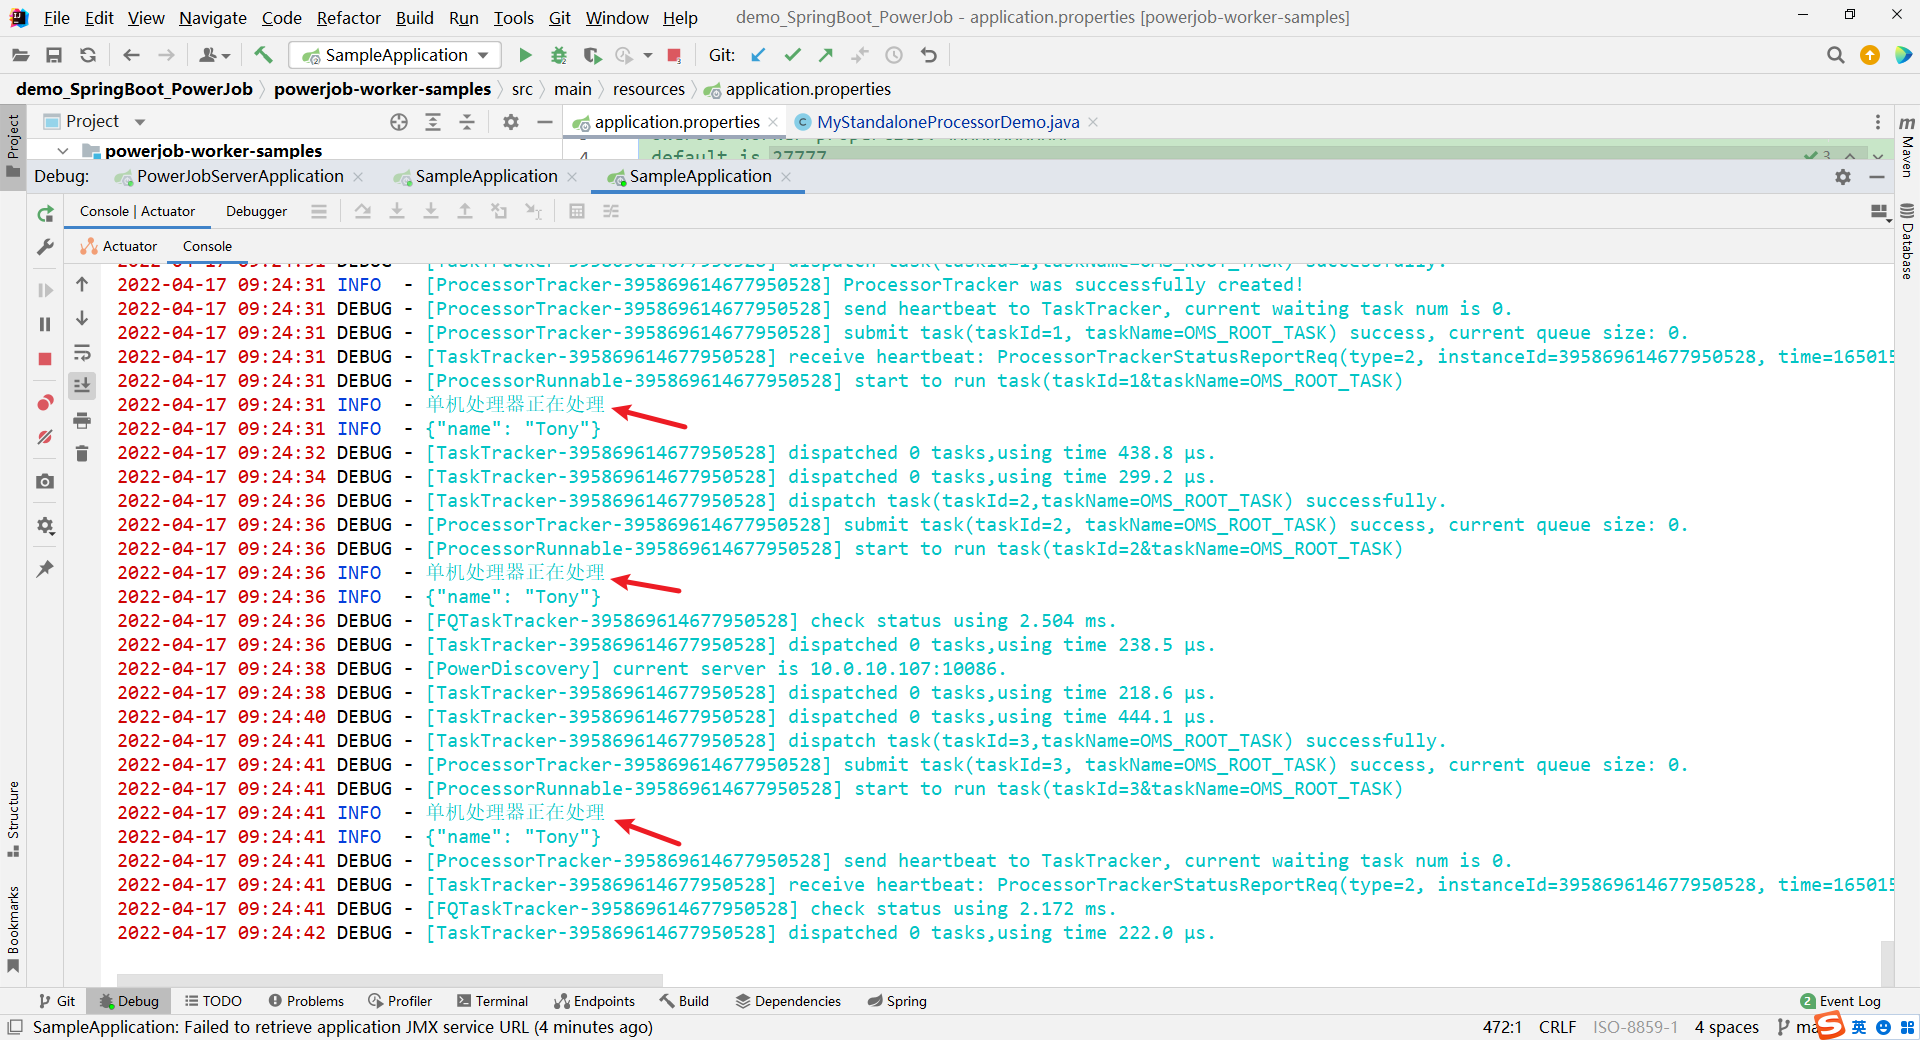Stop the debug session red square
The height and width of the screenshot is (1040, 1920).
tap(45, 358)
